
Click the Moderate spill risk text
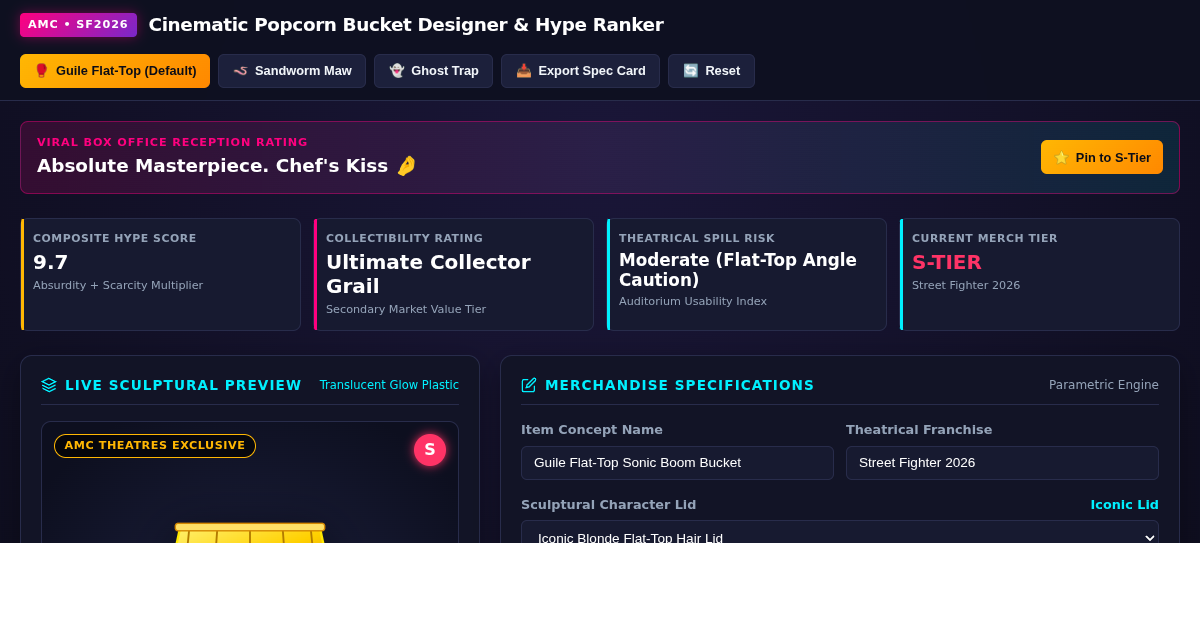pos(738,270)
